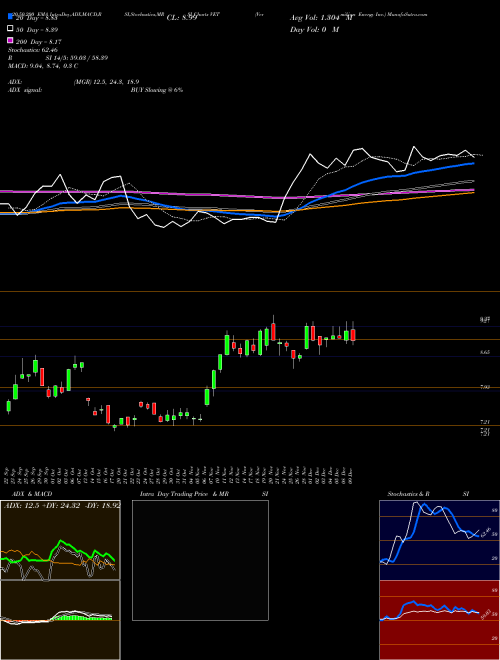Image resolution: width=500 pixels, height=660 pixels.
Task: Open the blue Stochastics chart panel
Action: (439, 540)
